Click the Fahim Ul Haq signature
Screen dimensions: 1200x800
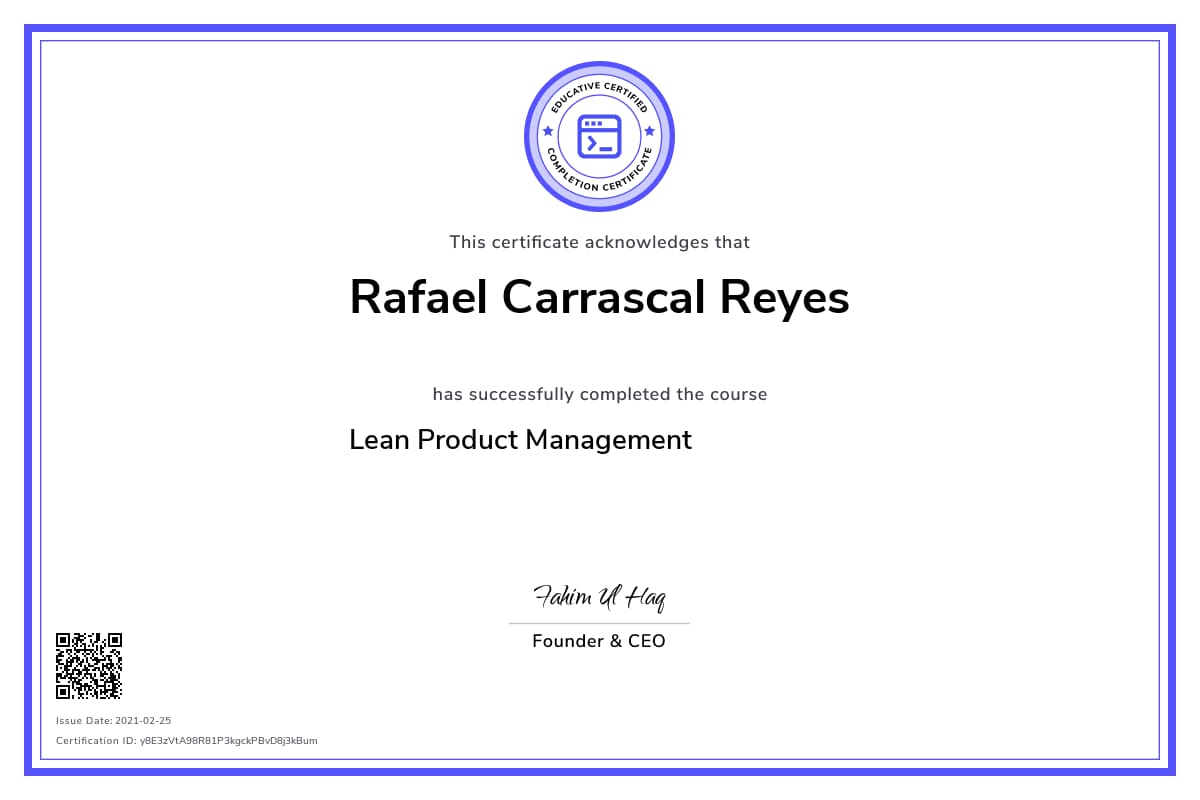tap(600, 598)
